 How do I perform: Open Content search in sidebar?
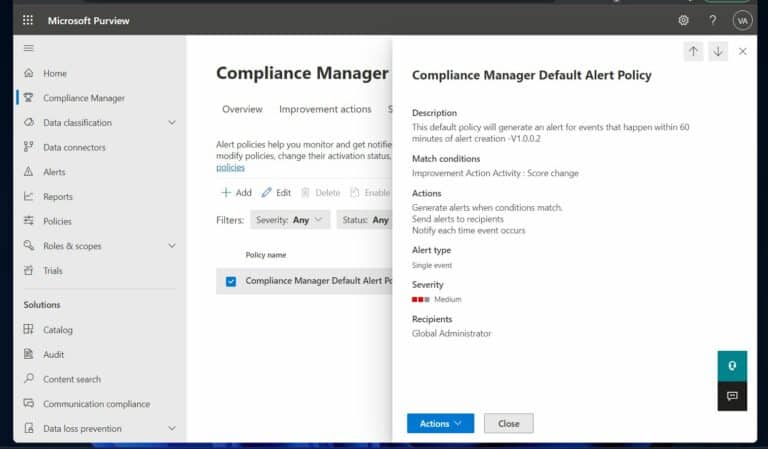pos(72,379)
